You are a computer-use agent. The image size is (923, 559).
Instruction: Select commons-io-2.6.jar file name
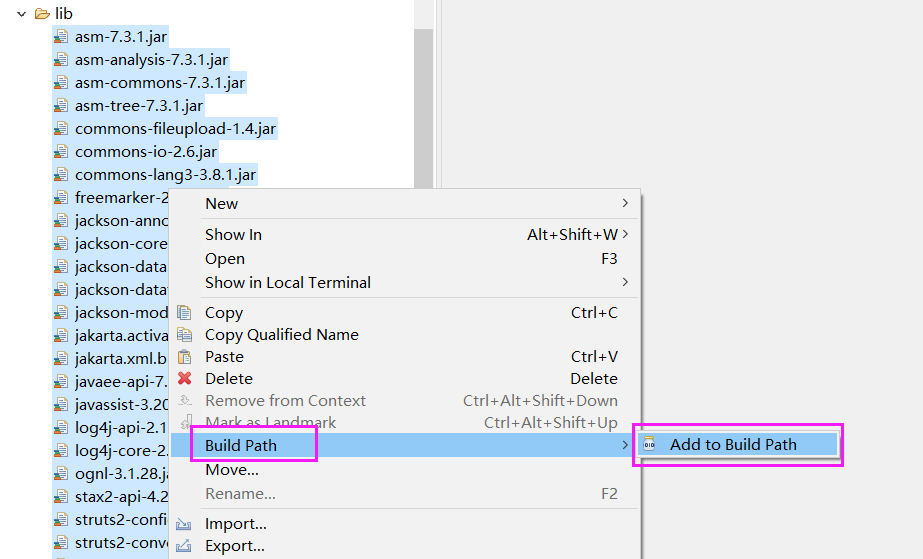[x=146, y=152]
